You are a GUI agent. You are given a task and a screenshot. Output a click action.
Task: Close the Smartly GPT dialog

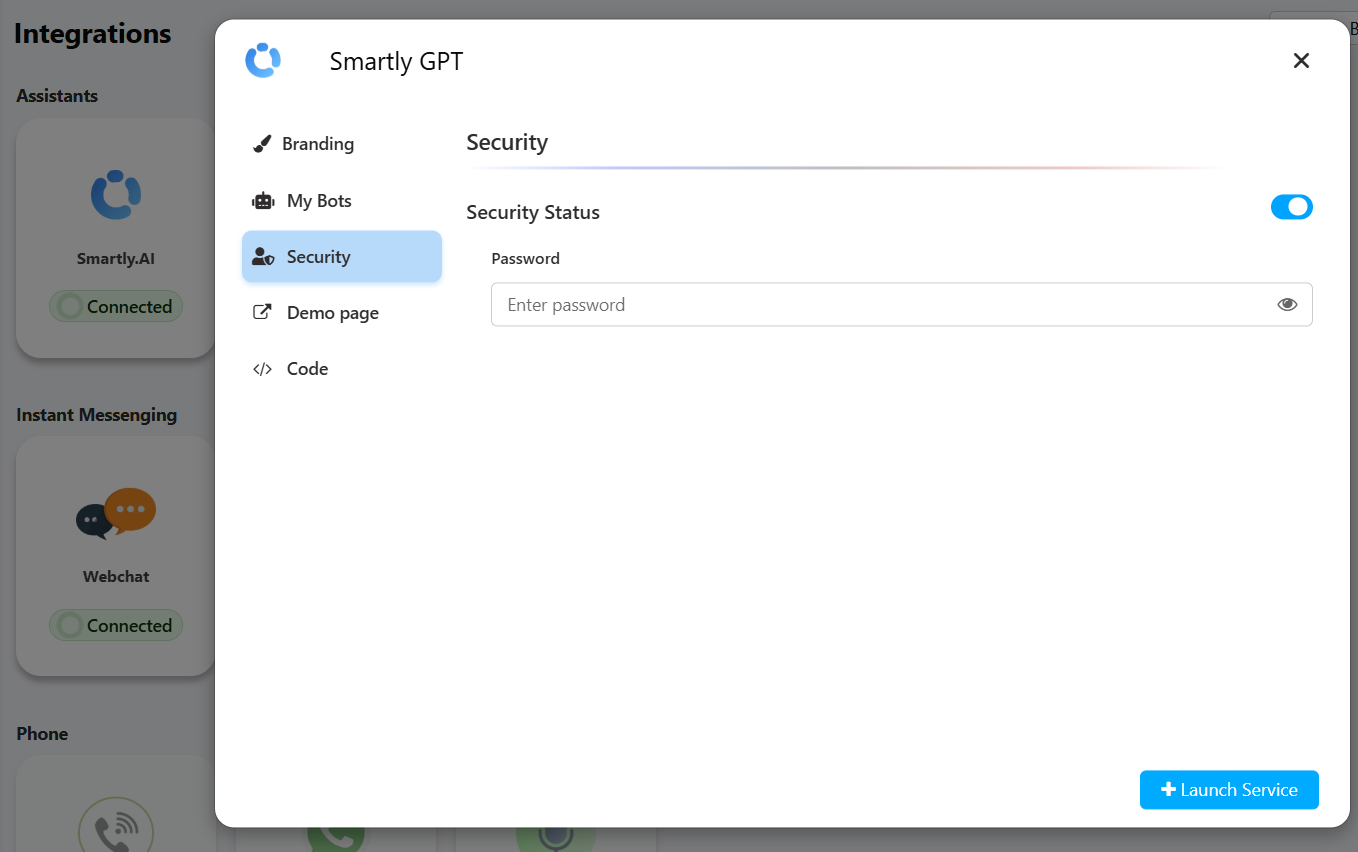[x=1301, y=61]
